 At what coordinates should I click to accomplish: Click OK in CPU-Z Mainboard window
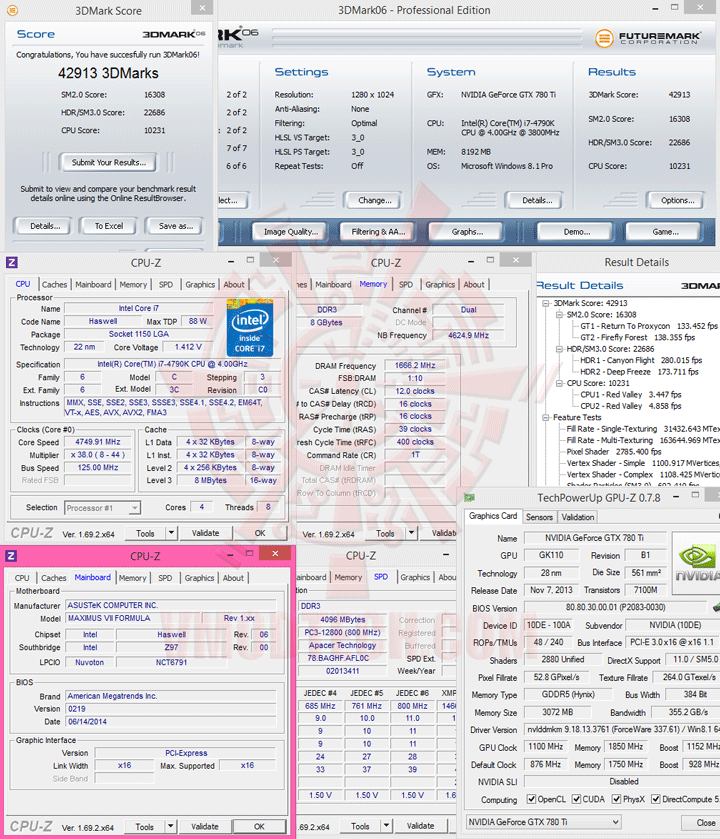pyautogui.click(x=259, y=826)
